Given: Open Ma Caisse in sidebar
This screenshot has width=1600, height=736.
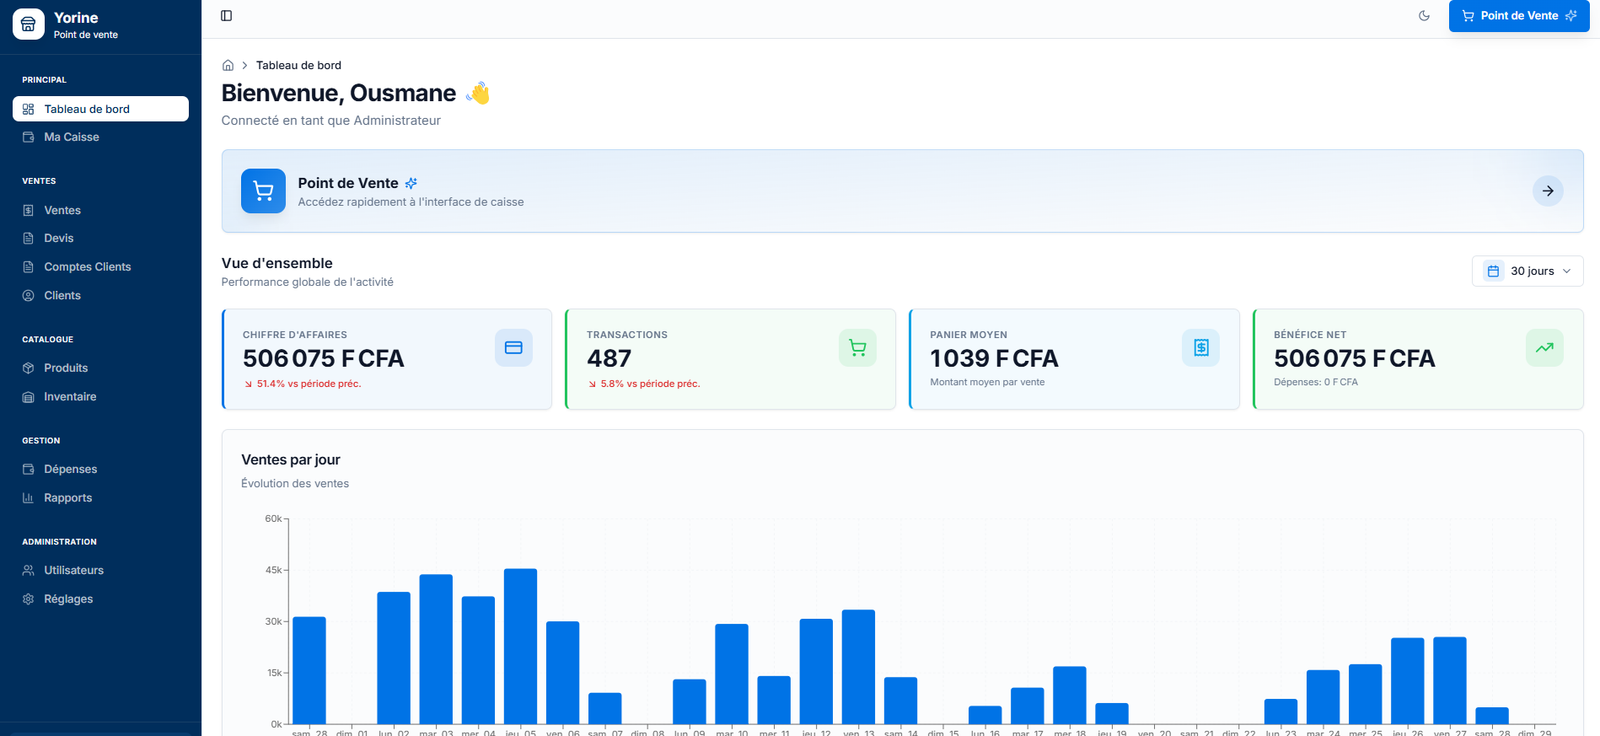Looking at the screenshot, I should pos(71,137).
